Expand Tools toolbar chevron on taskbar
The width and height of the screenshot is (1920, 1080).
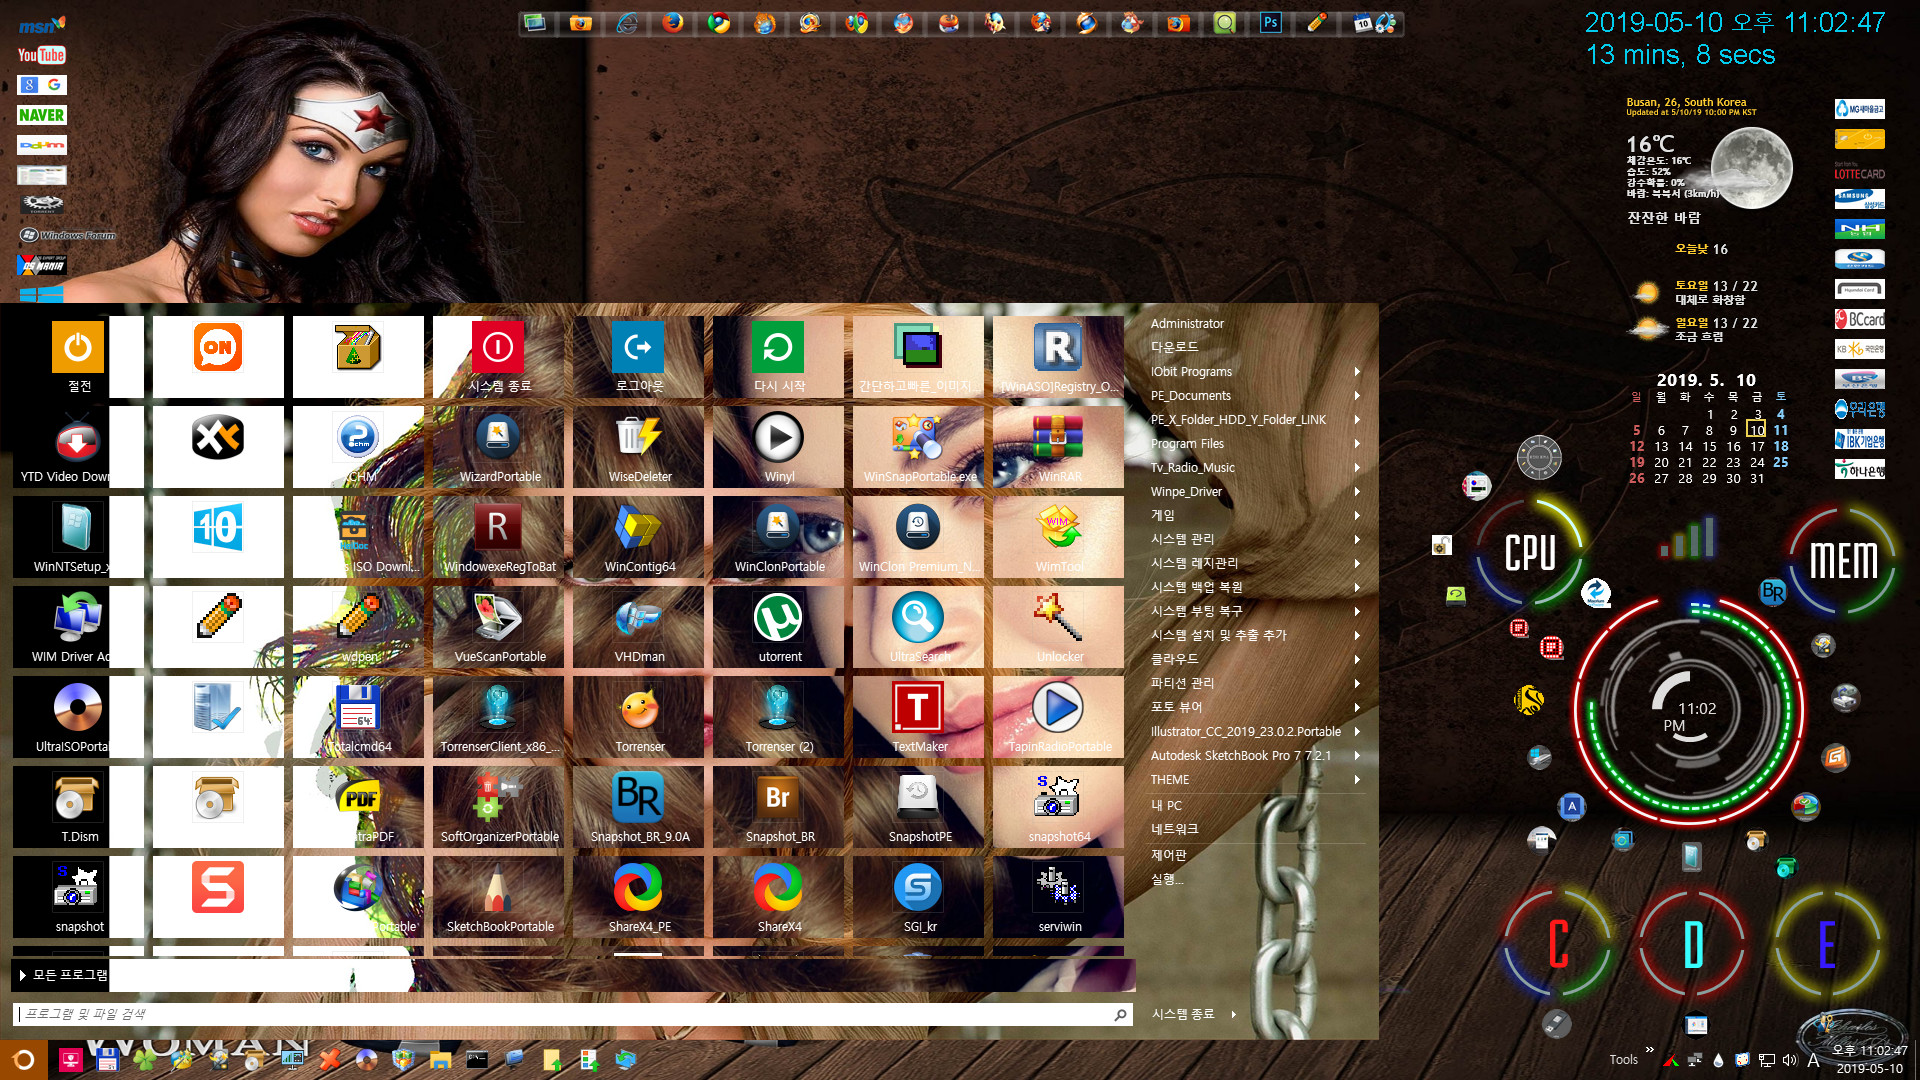[x=1649, y=1049]
